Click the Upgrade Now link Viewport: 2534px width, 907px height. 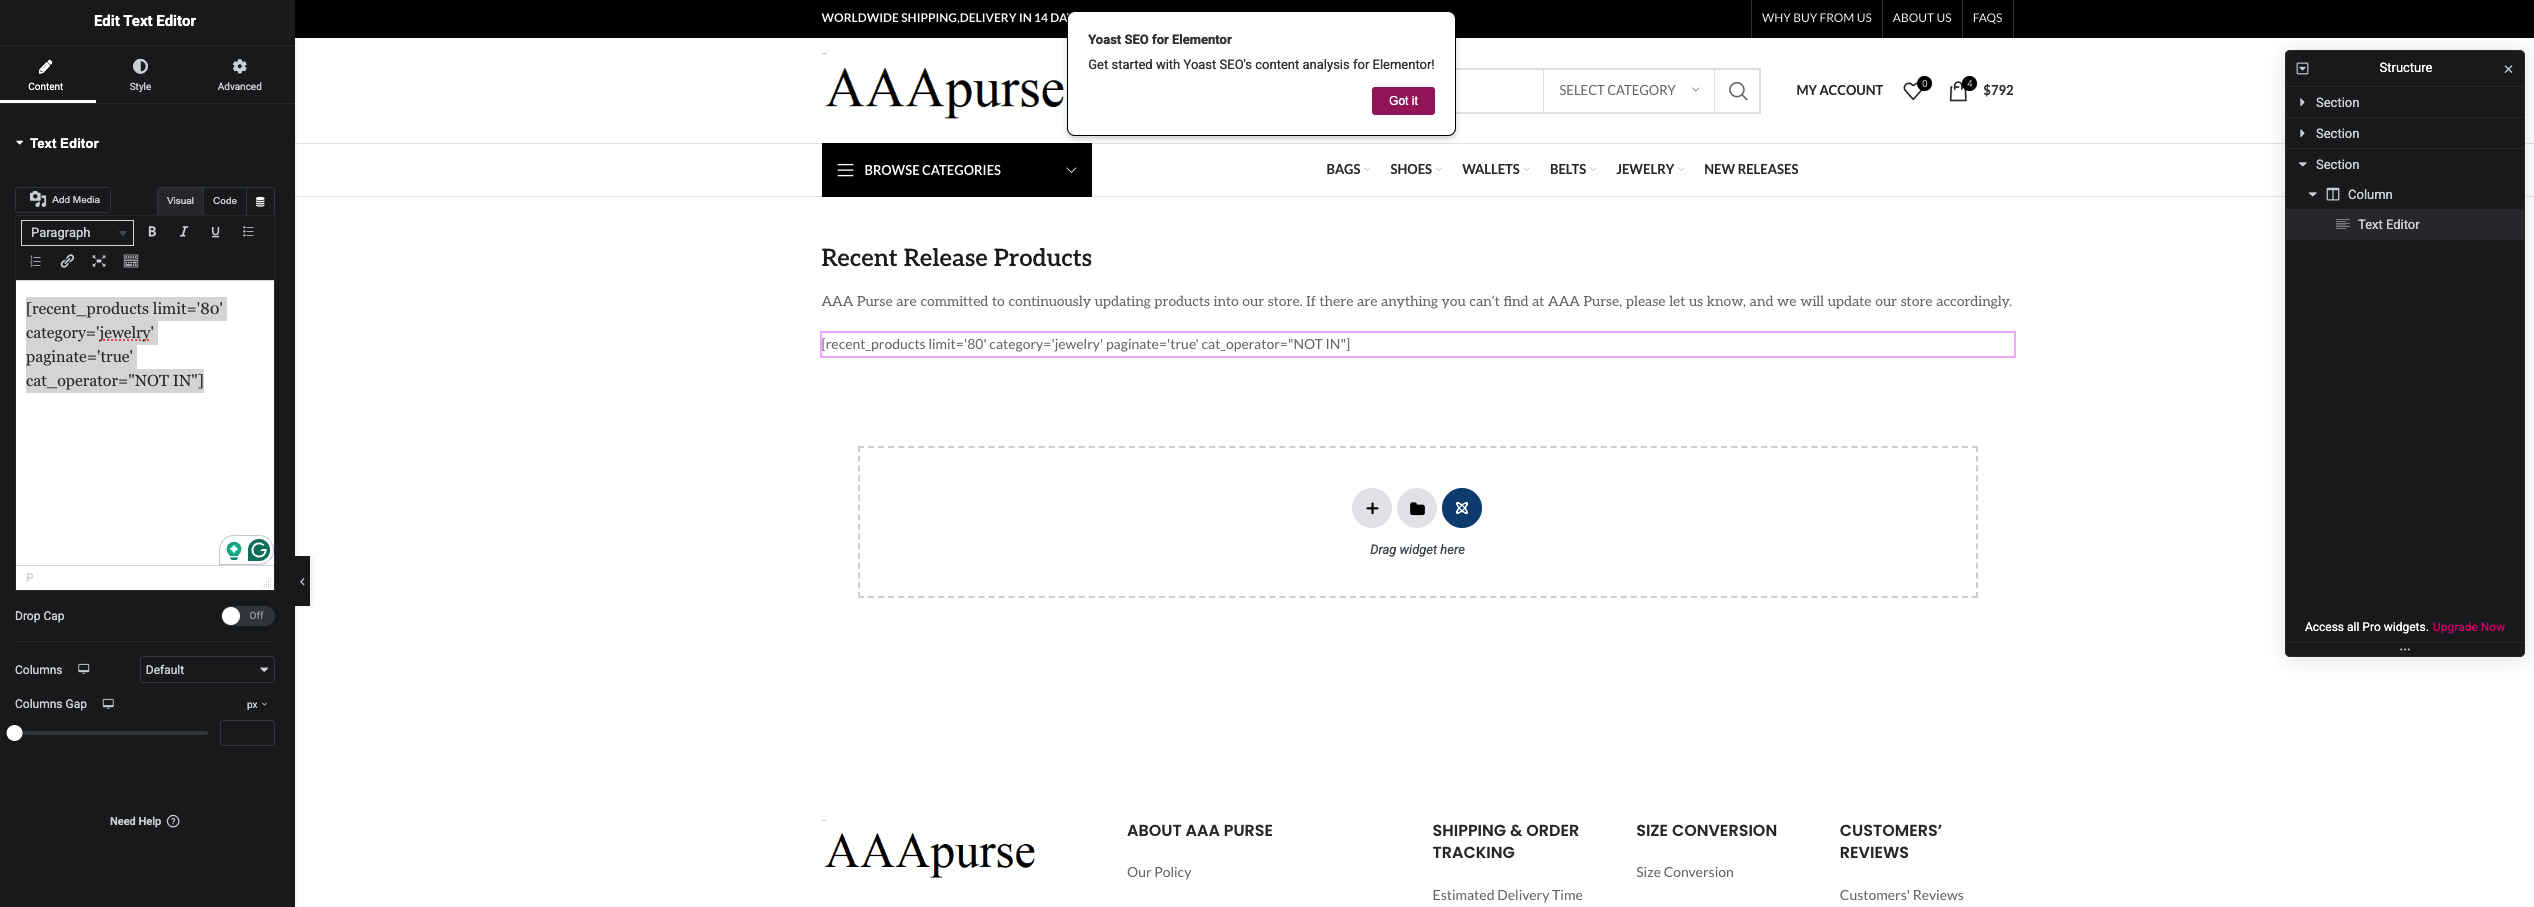click(x=2468, y=628)
